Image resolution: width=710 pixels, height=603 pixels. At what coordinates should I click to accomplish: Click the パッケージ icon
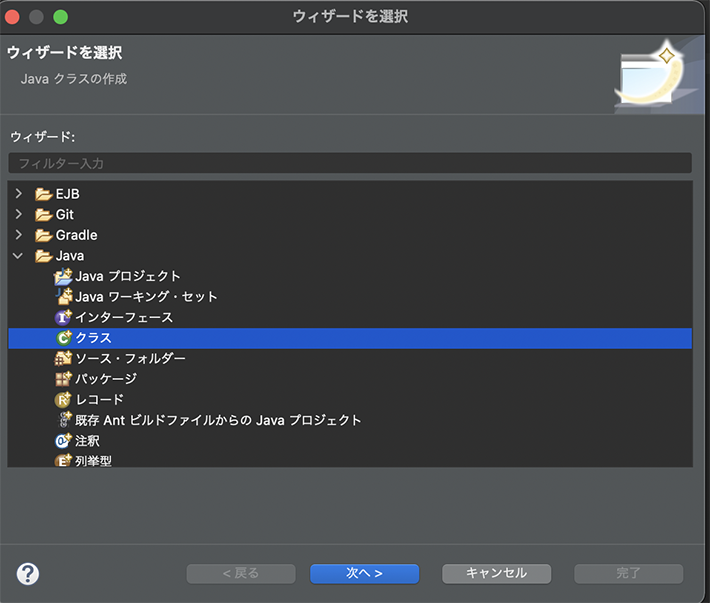coord(63,378)
